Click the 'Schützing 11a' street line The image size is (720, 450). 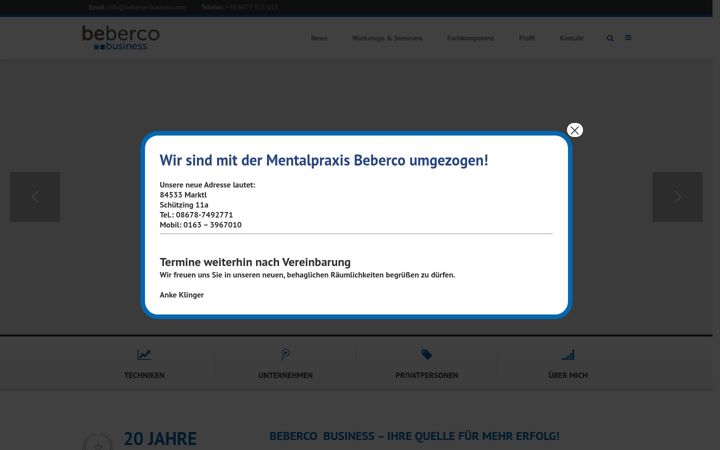pyautogui.click(x=184, y=205)
